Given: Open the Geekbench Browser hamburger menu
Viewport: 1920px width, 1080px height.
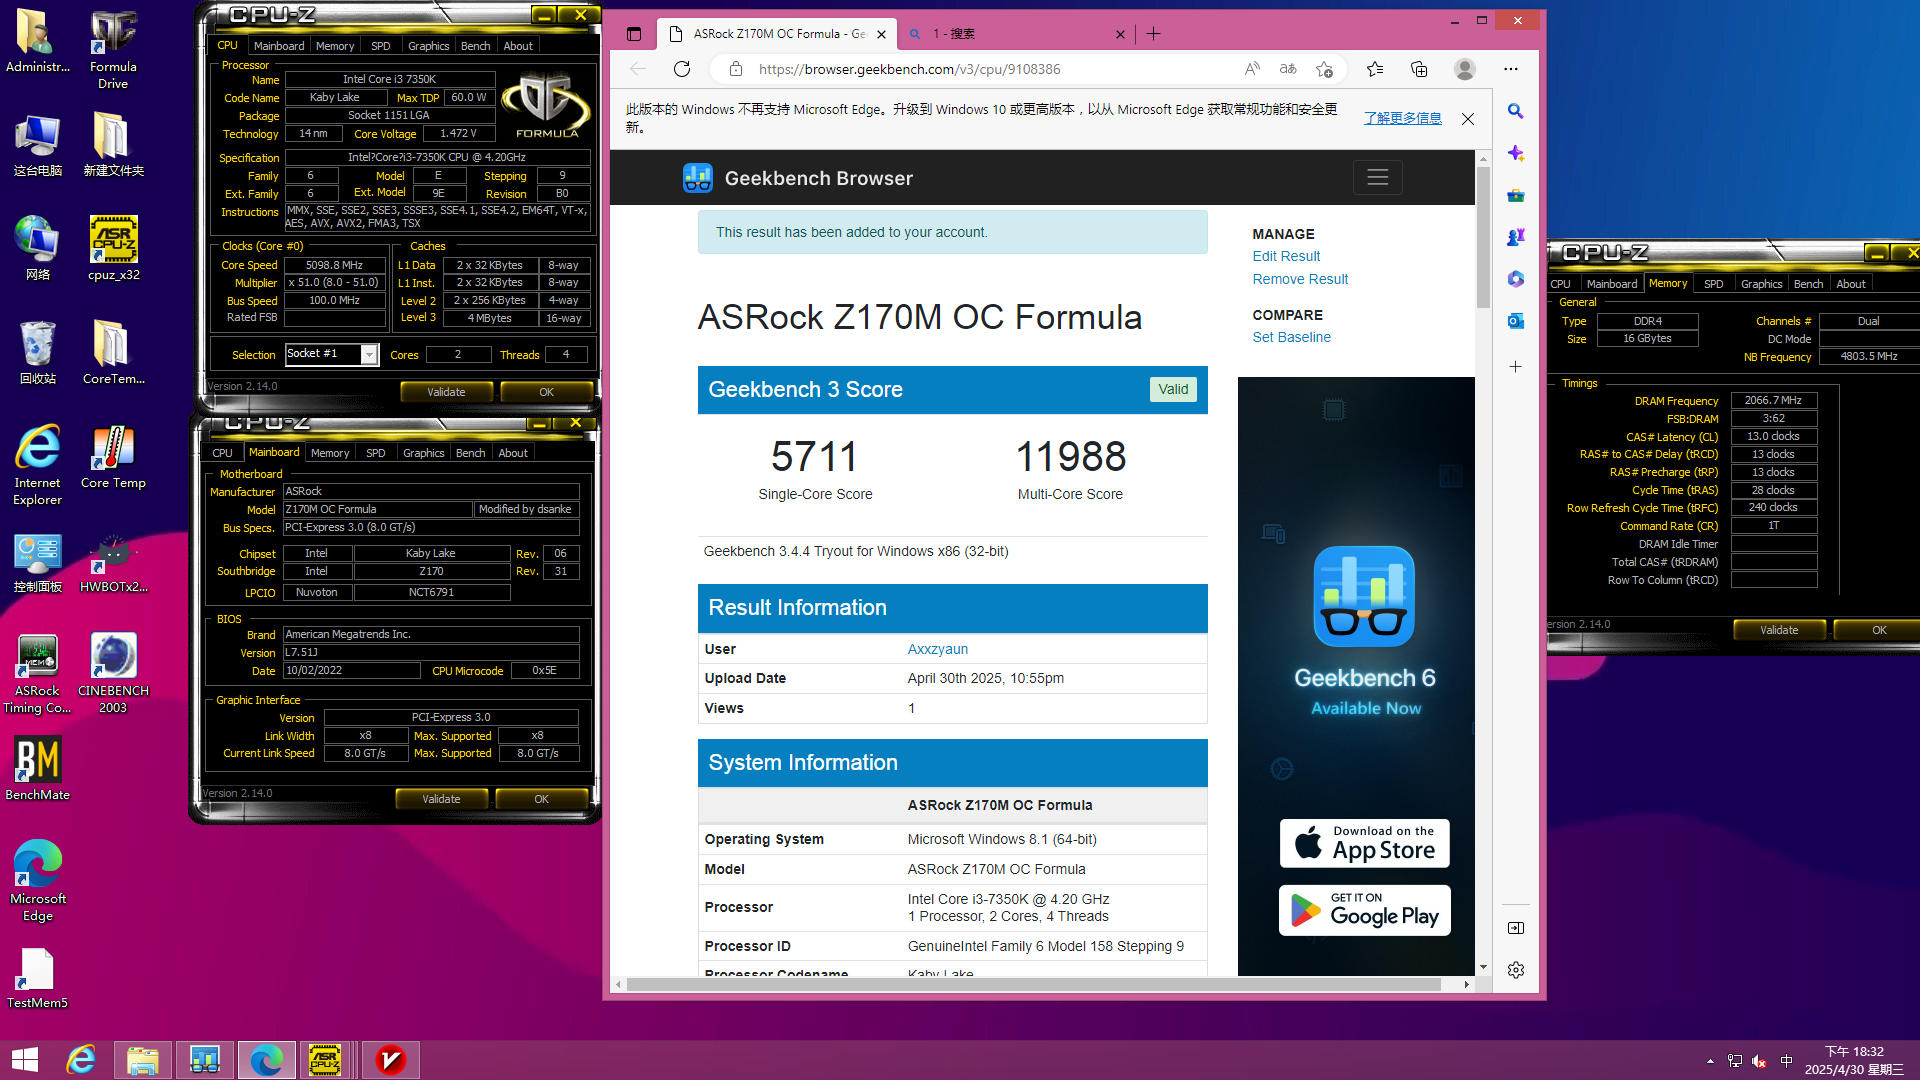Looking at the screenshot, I should pos(1378,178).
